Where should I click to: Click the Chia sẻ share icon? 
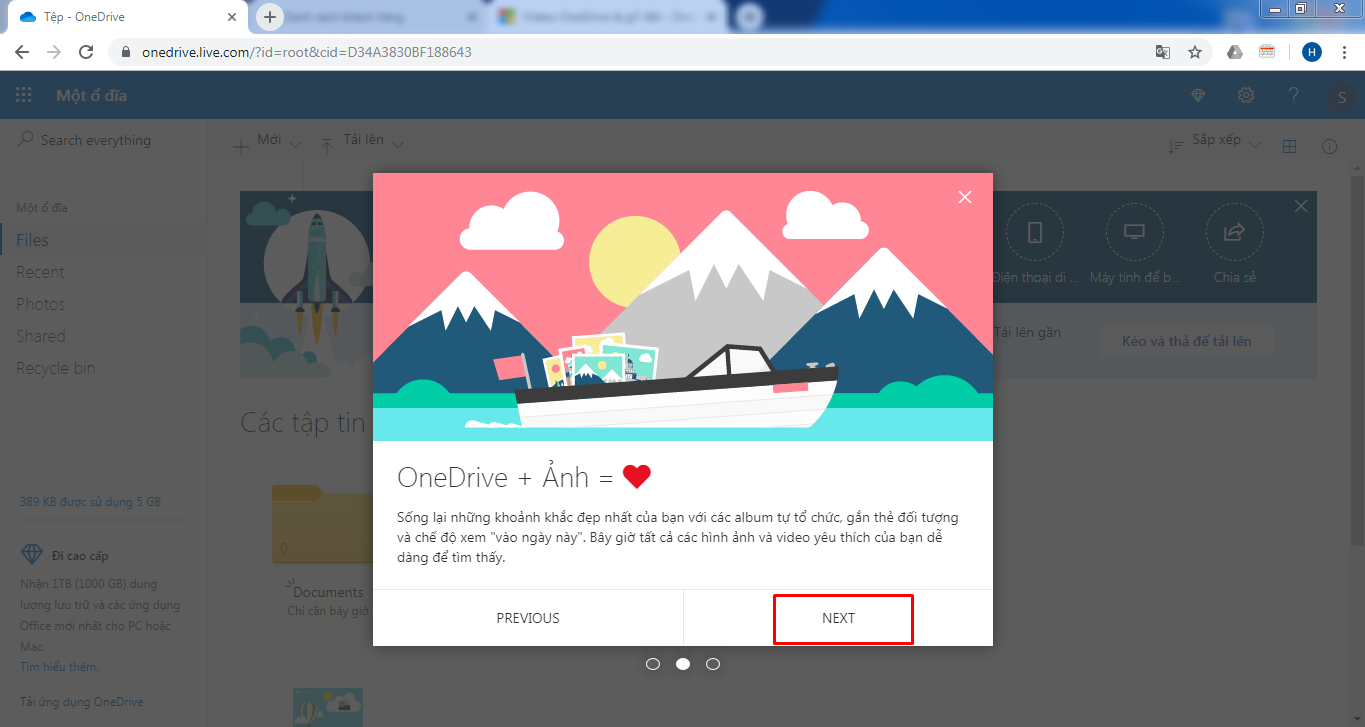(1234, 232)
